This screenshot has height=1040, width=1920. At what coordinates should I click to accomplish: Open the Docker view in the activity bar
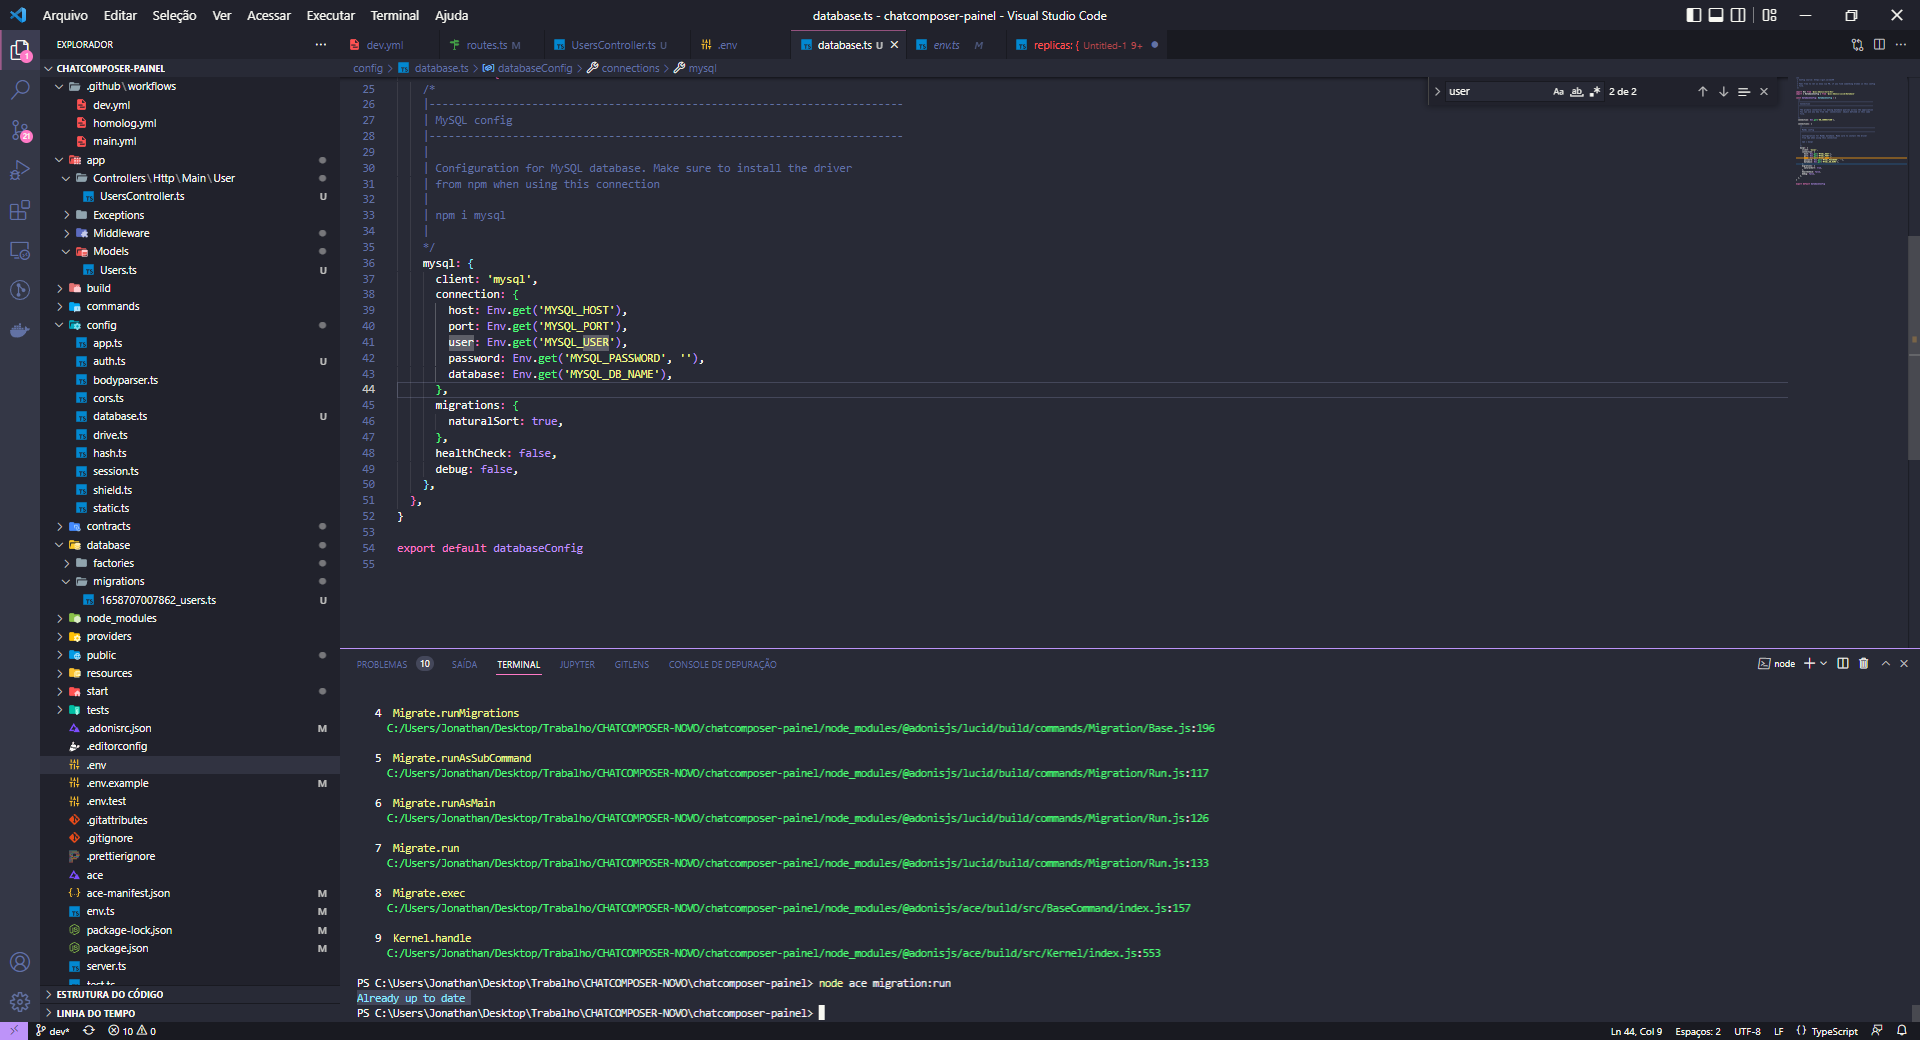click(20, 330)
